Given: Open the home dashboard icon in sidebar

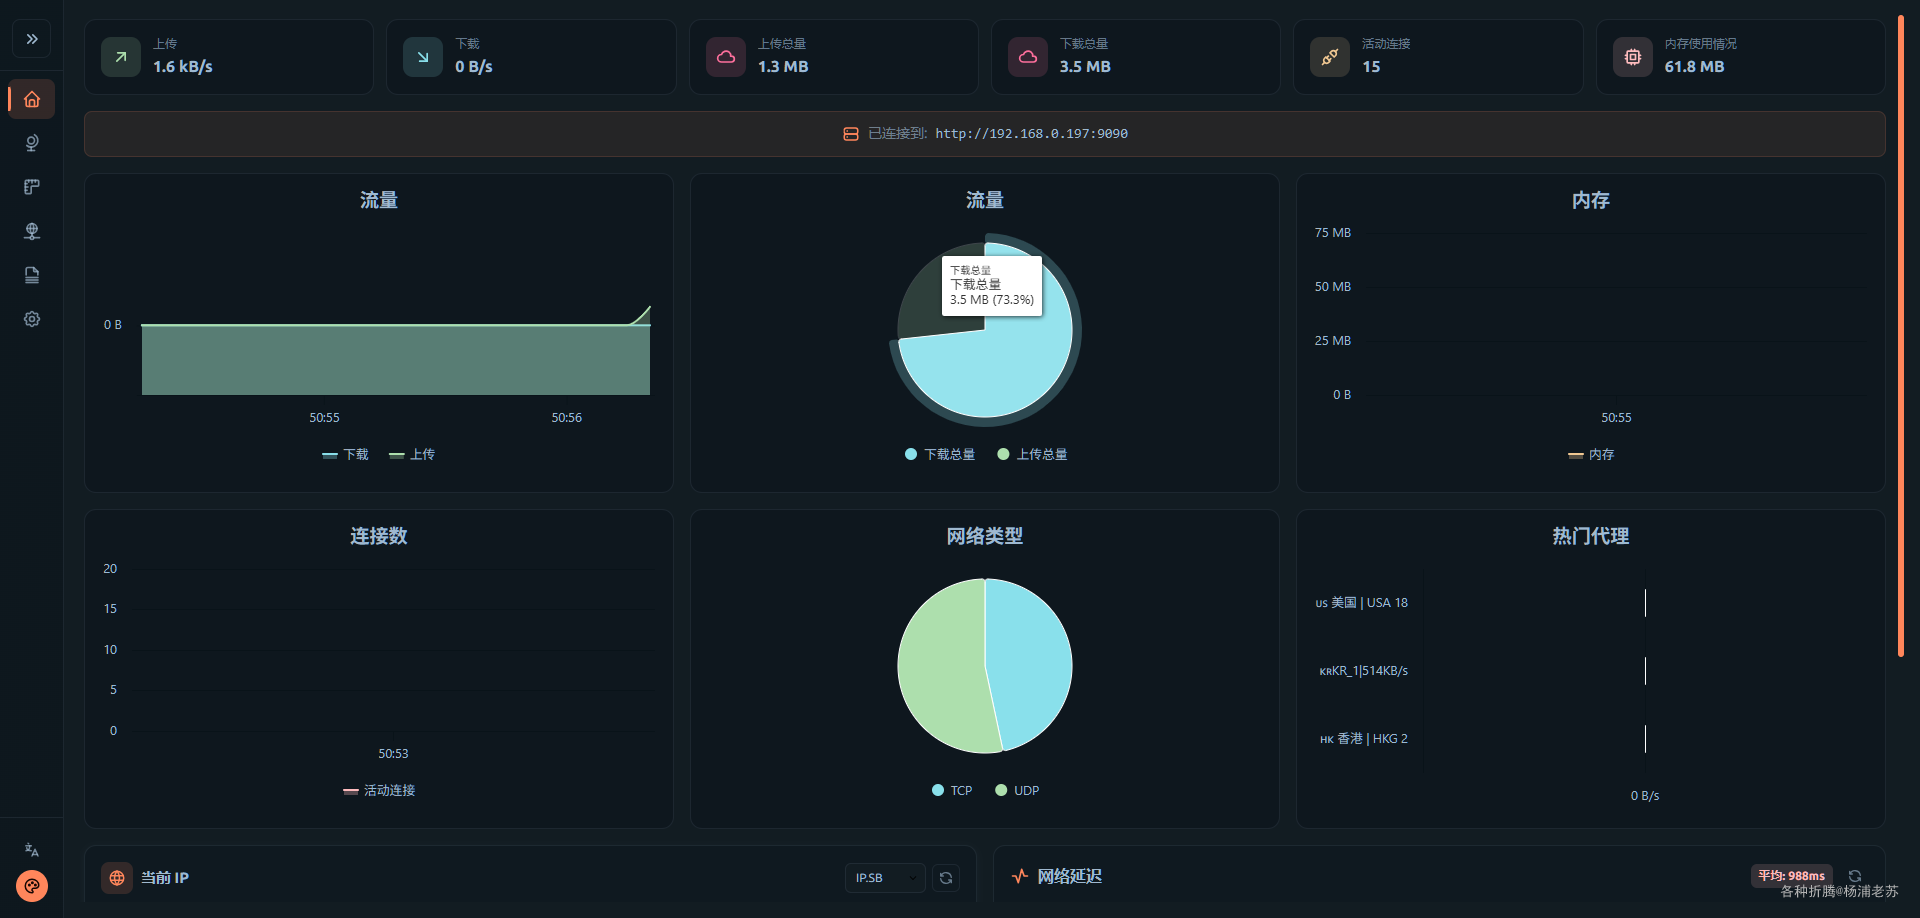Looking at the screenshot, I should click(32, 99).
